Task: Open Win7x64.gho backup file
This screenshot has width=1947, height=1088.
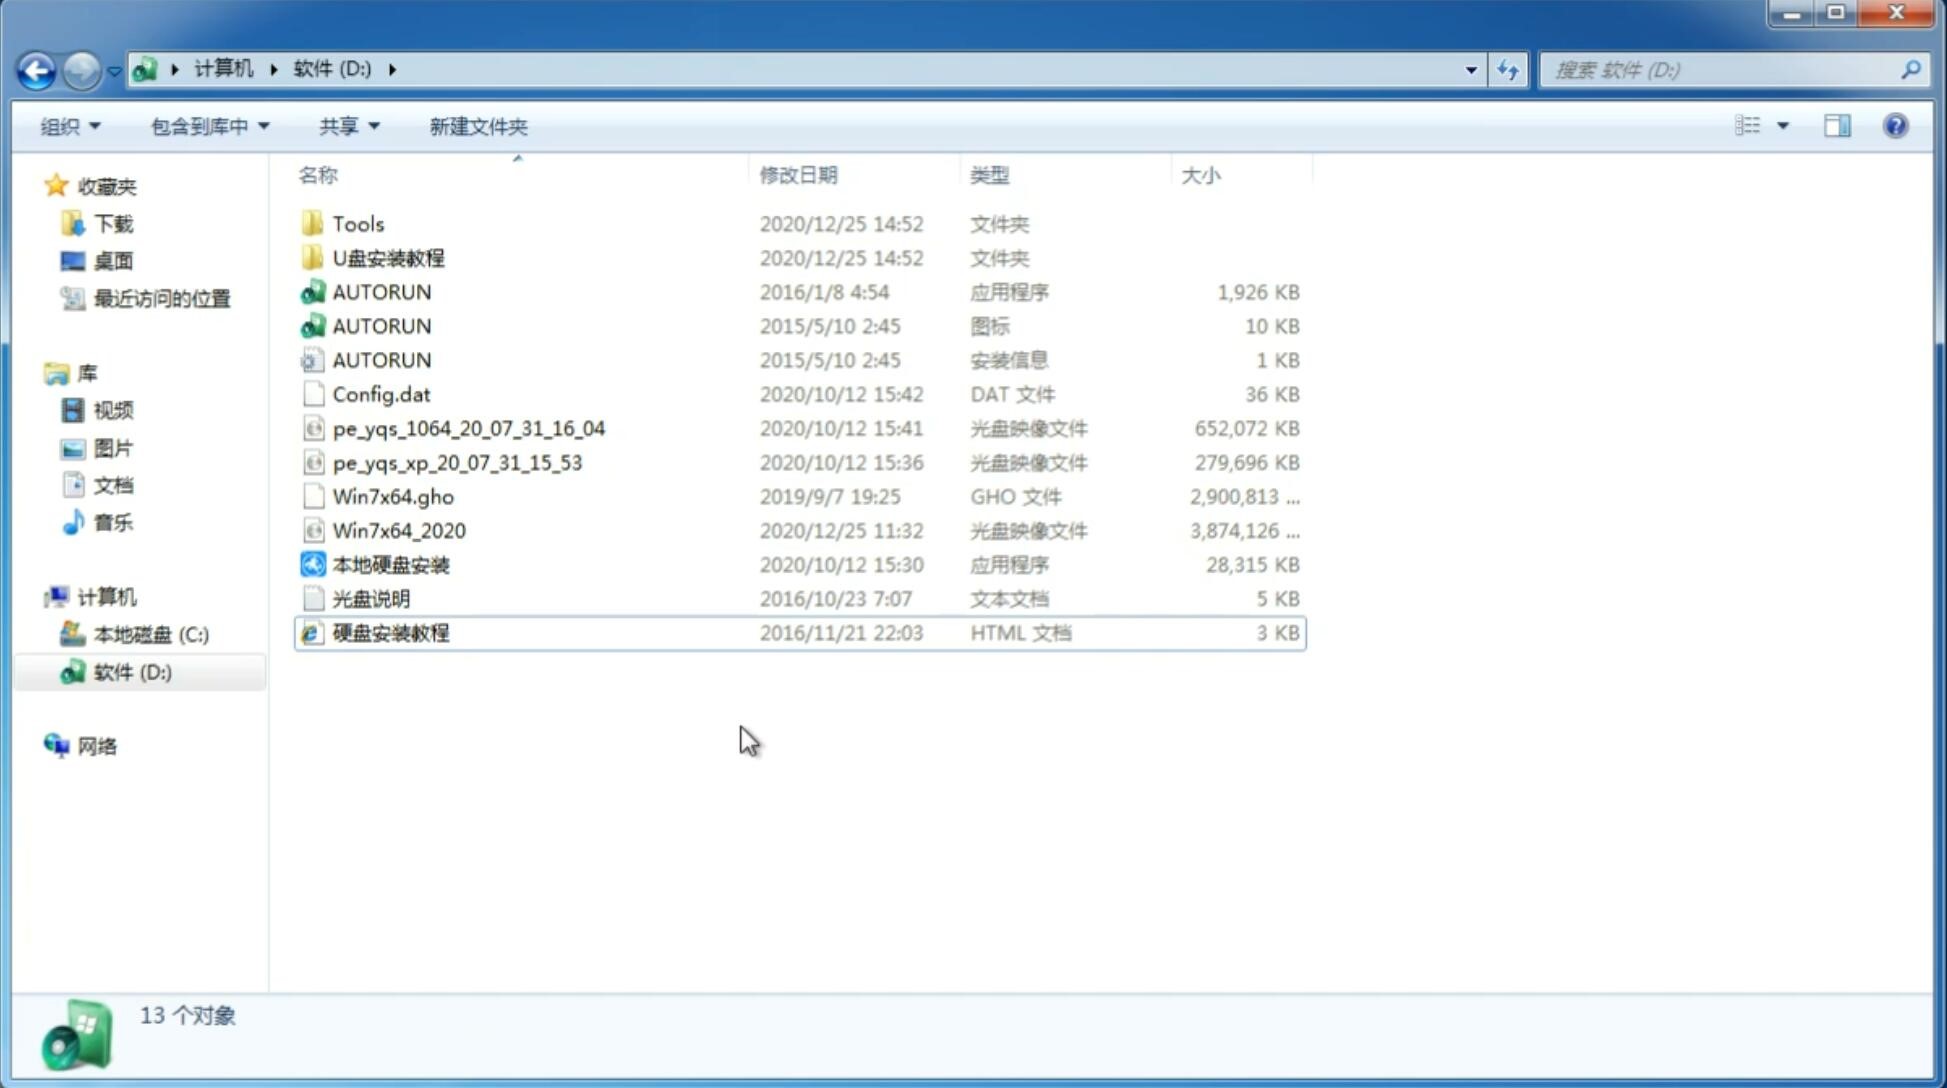Action: tap(393, 496)
